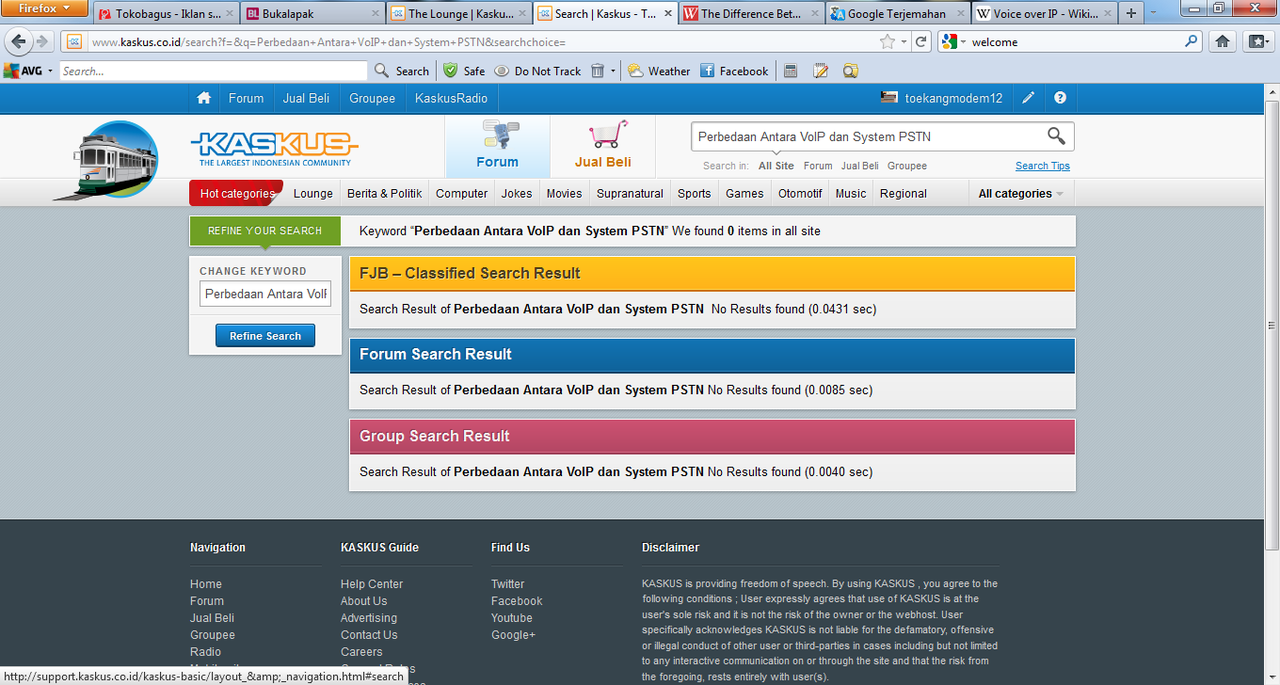
Task: Click the Firefox Home button icon
Action: (x=1222, y=42)
